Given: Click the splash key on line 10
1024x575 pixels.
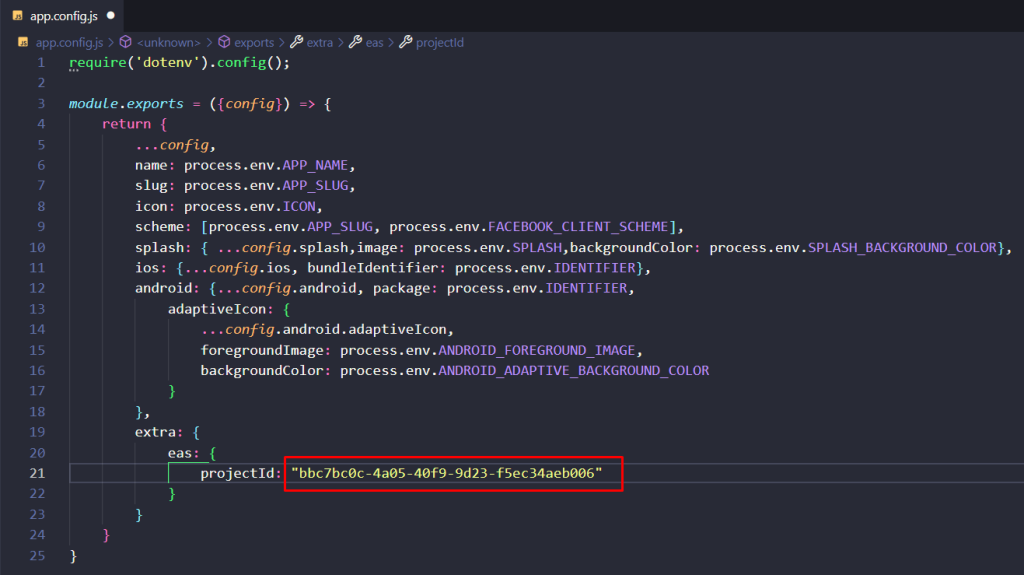Looking at the screenshot, I should [x=159, y=248].
